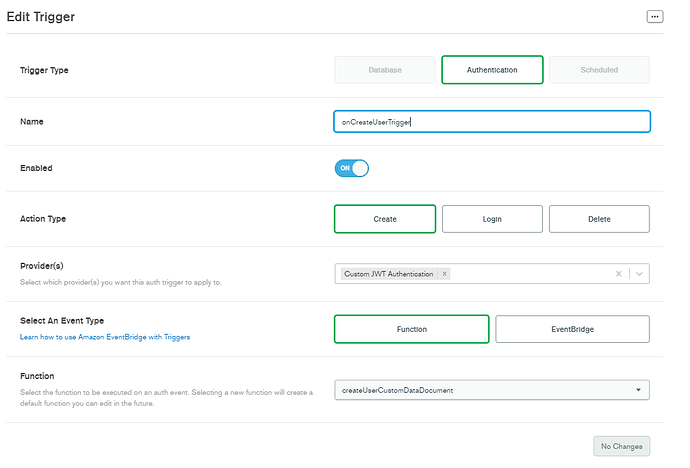Click into the trigger Name field
690x468 pixels.
tap(492, 122)
